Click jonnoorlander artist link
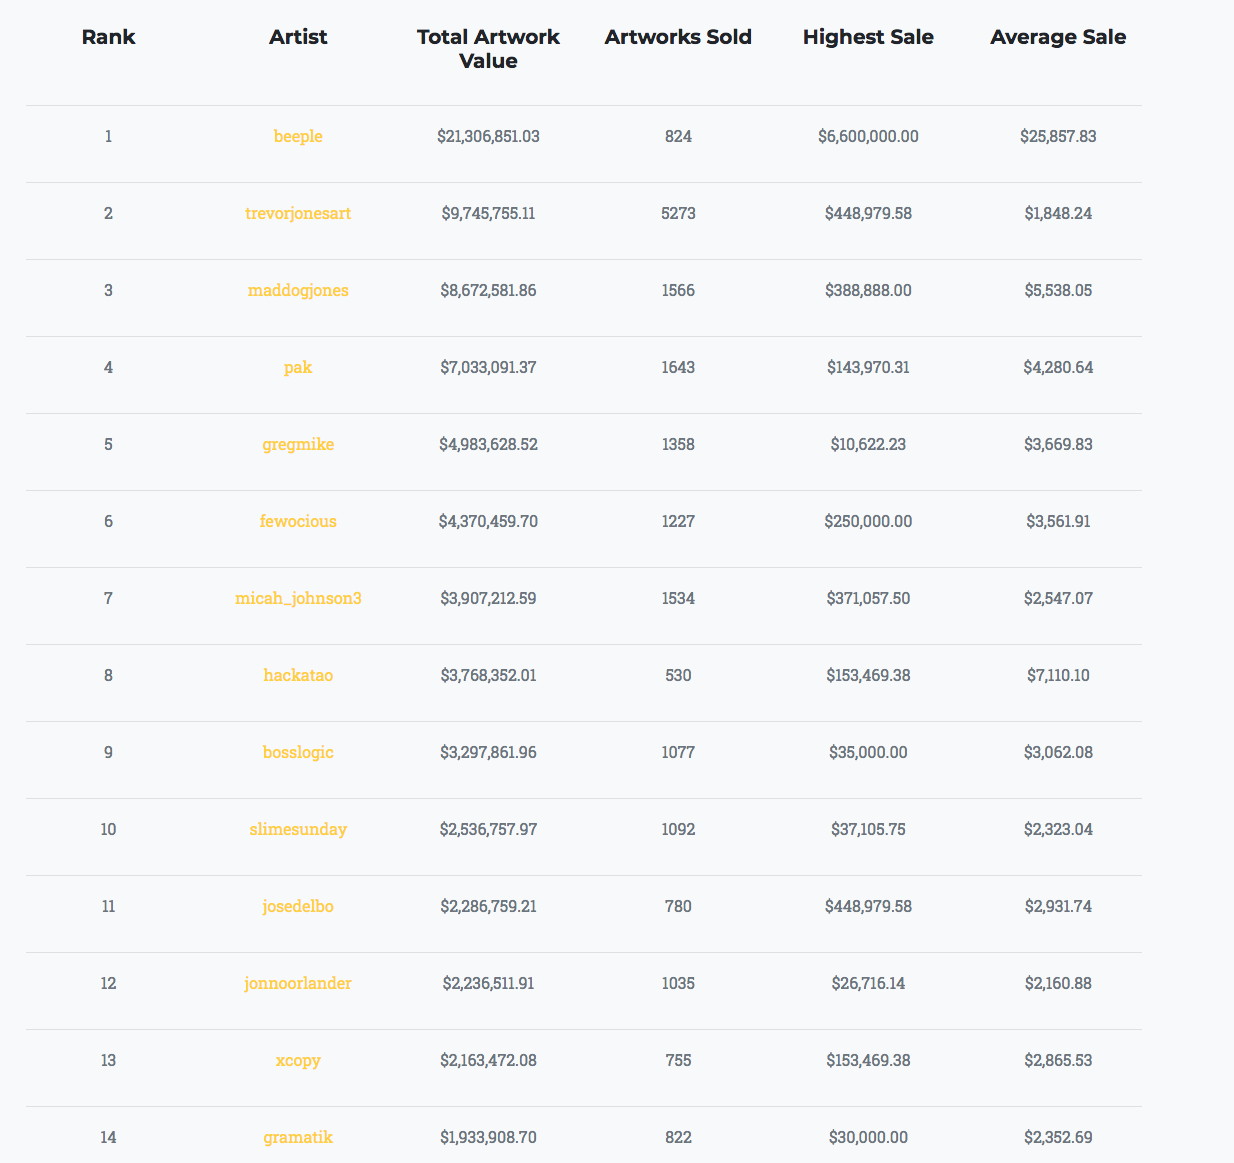 298,983
